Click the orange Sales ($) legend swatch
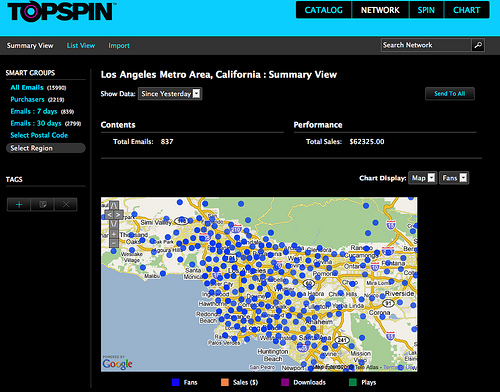Viewport: 500px width, 392px height. [x=225, y=382]
